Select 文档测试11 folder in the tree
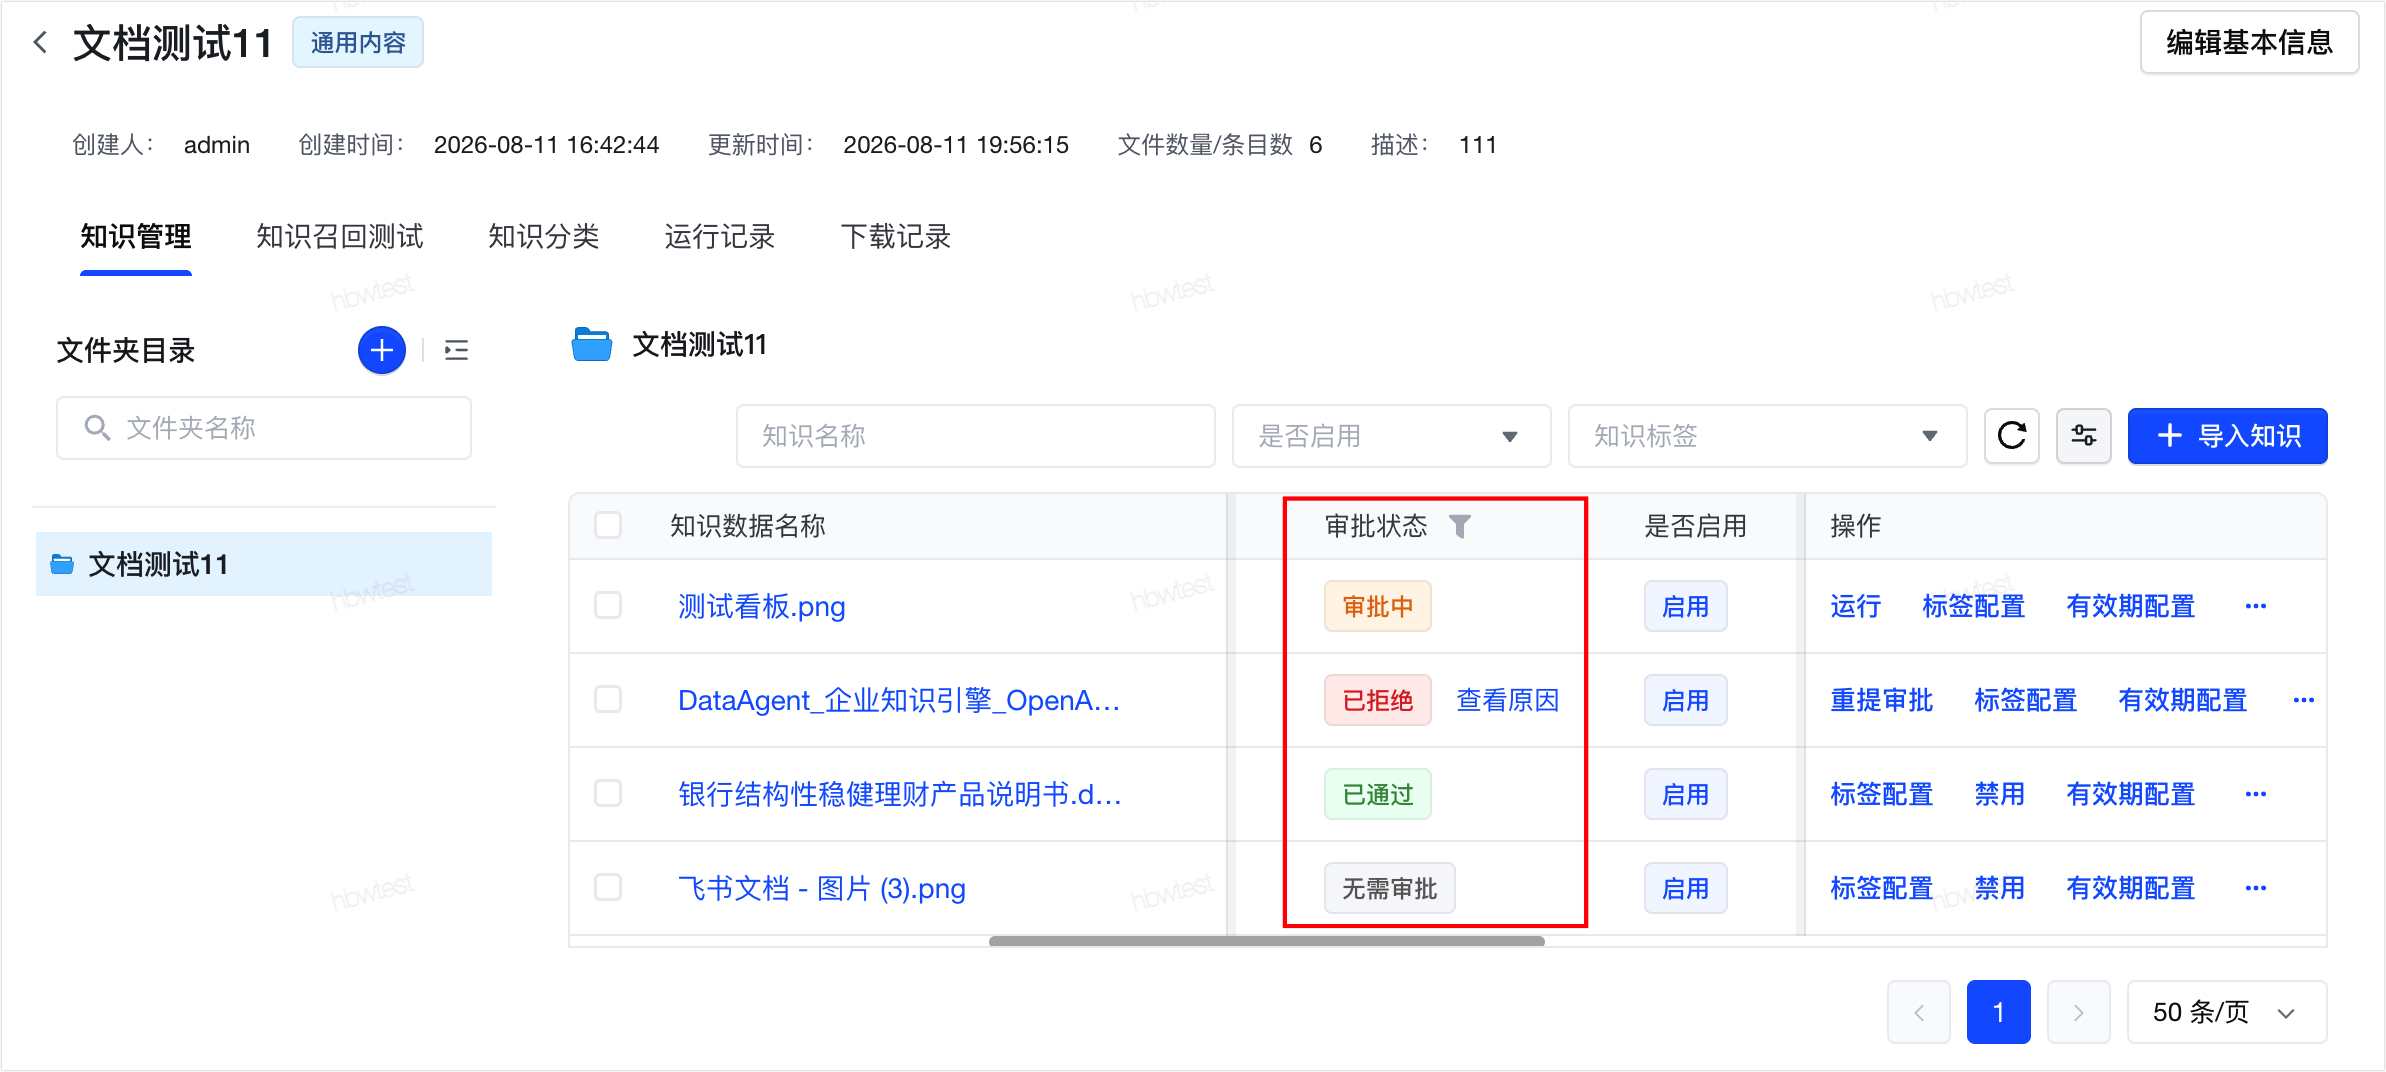 tap(264, 564)
